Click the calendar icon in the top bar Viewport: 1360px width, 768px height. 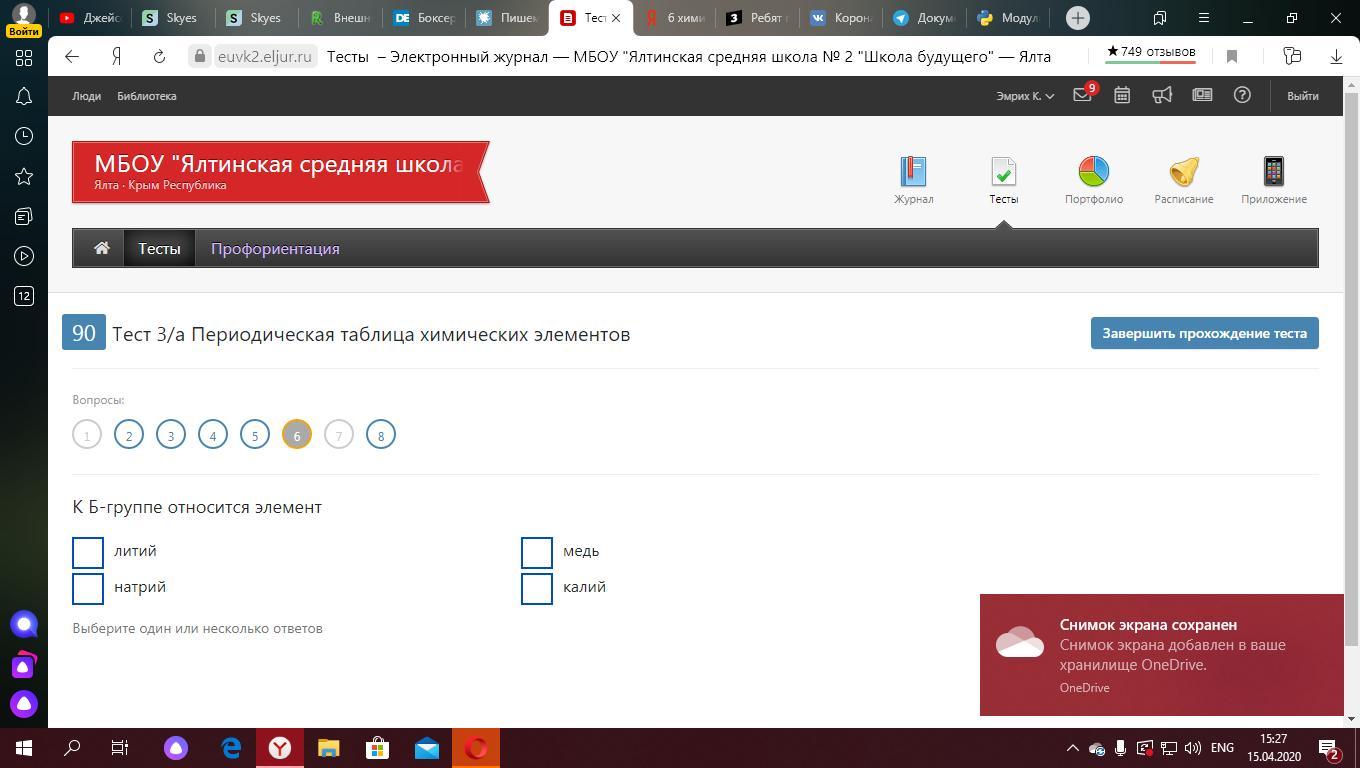point(1122,95)
